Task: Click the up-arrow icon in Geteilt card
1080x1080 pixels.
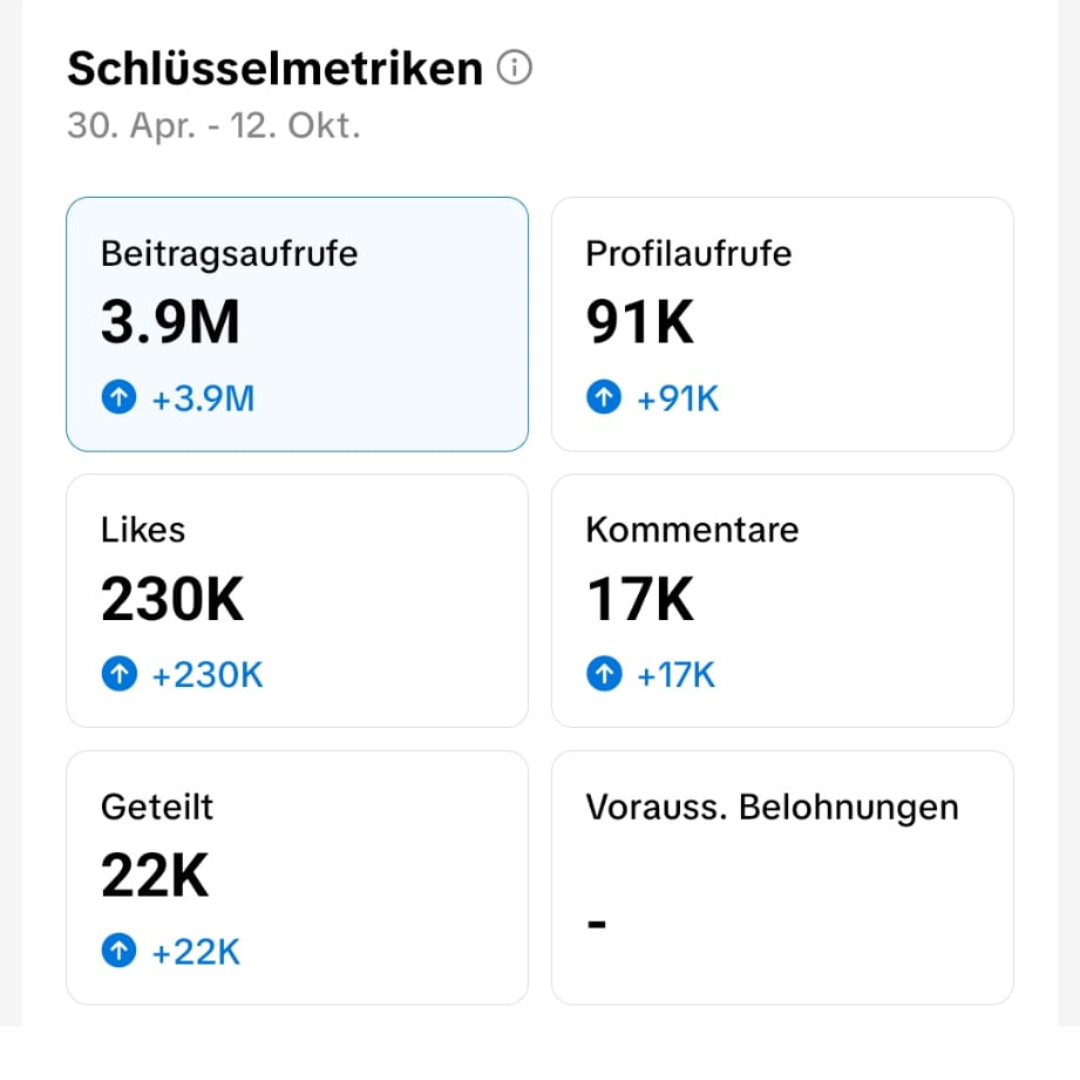Action: 118,952
